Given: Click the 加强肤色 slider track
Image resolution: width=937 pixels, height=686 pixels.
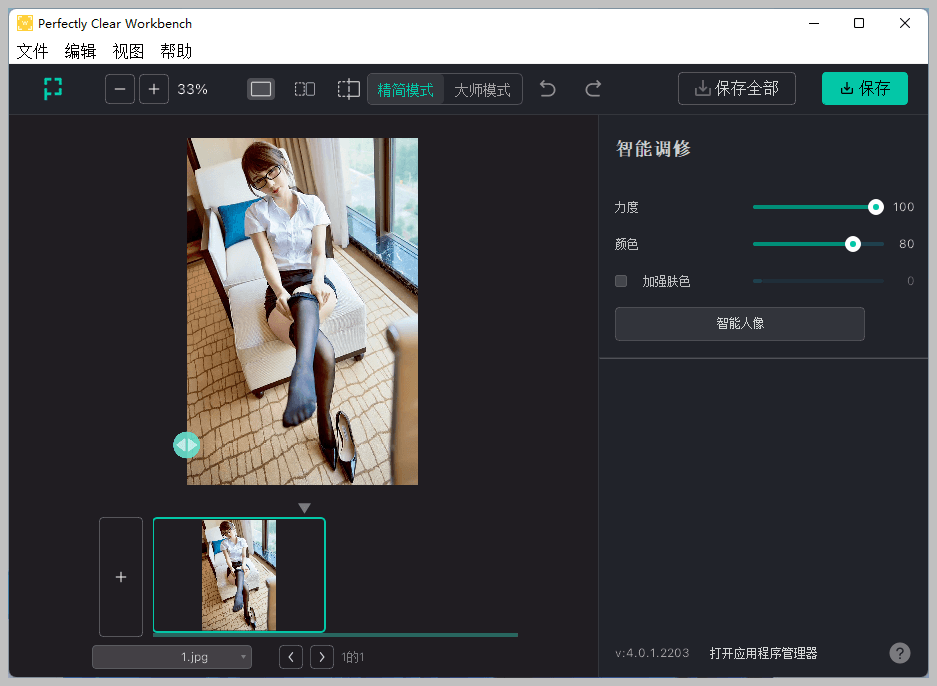Looking at the screenshot, I should 818,281.
